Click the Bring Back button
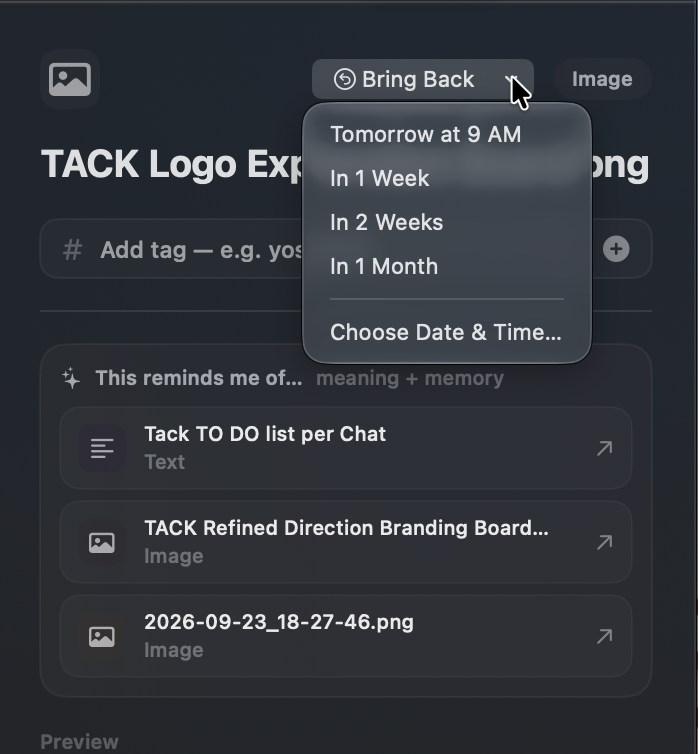This screenshot has height=754, width=698. tap(423, 79)
